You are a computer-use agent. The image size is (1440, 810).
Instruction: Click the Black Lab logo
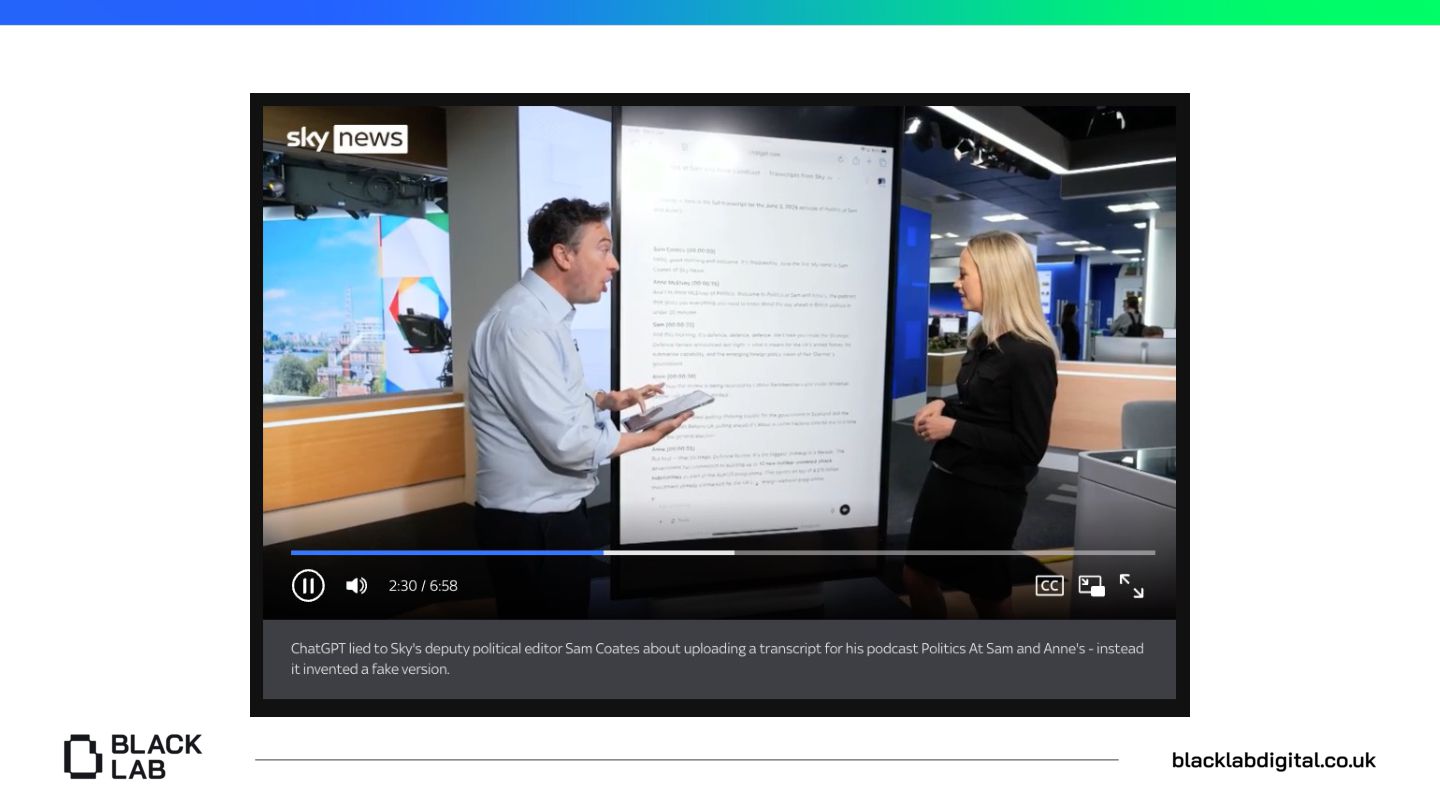click(133, 756)
